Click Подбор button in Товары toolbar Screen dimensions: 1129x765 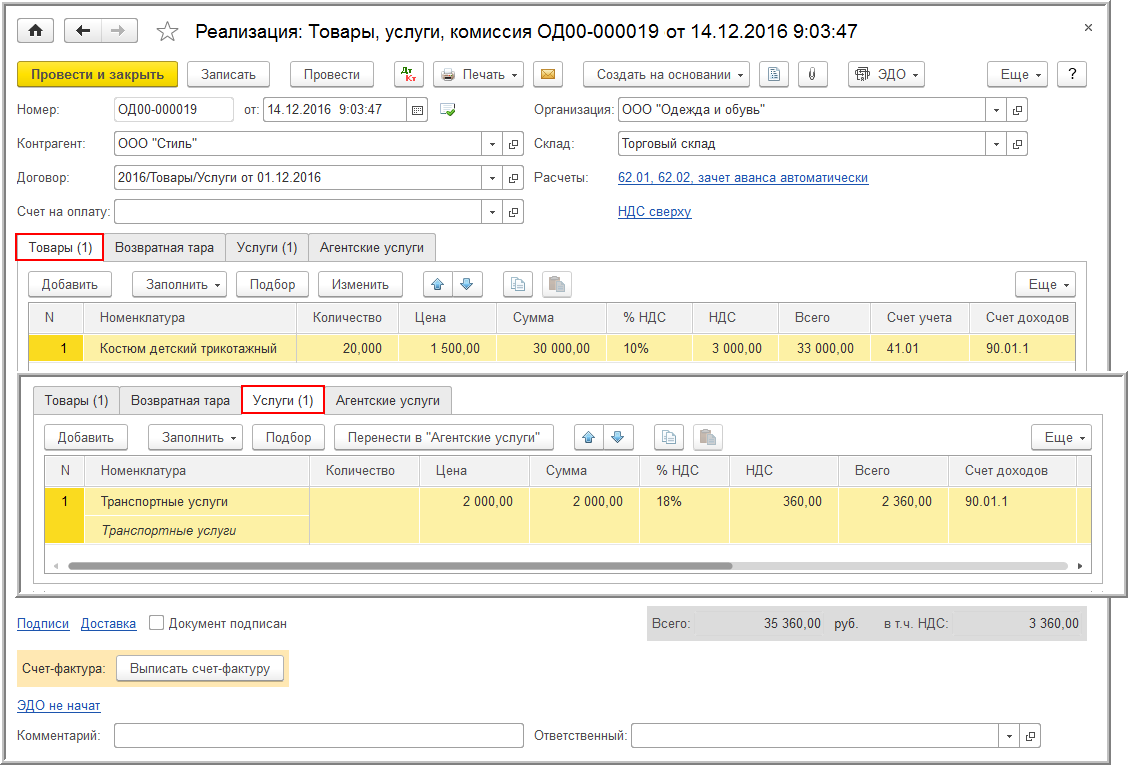click(x=272, y=285)
